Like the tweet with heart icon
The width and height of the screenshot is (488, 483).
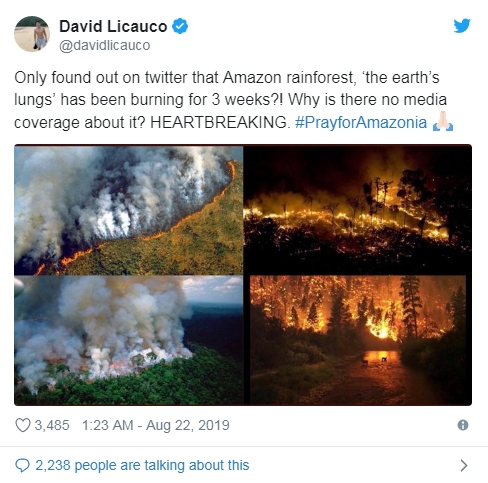[x=23, y=425]
